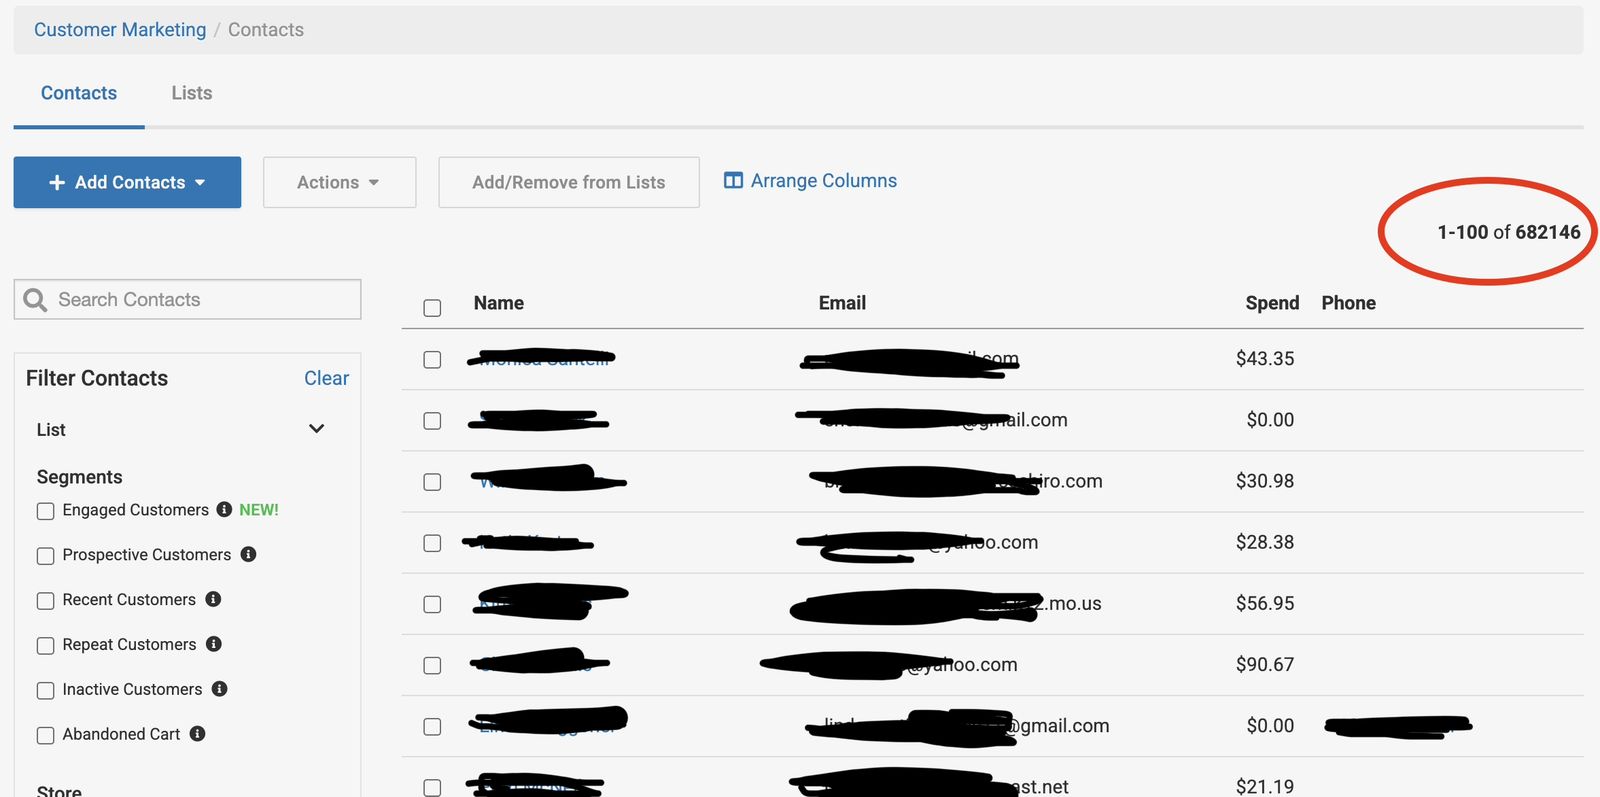Click the Add/Remove from Lists button
Viewport: 1600px width, 797px height.
point(568,182)
